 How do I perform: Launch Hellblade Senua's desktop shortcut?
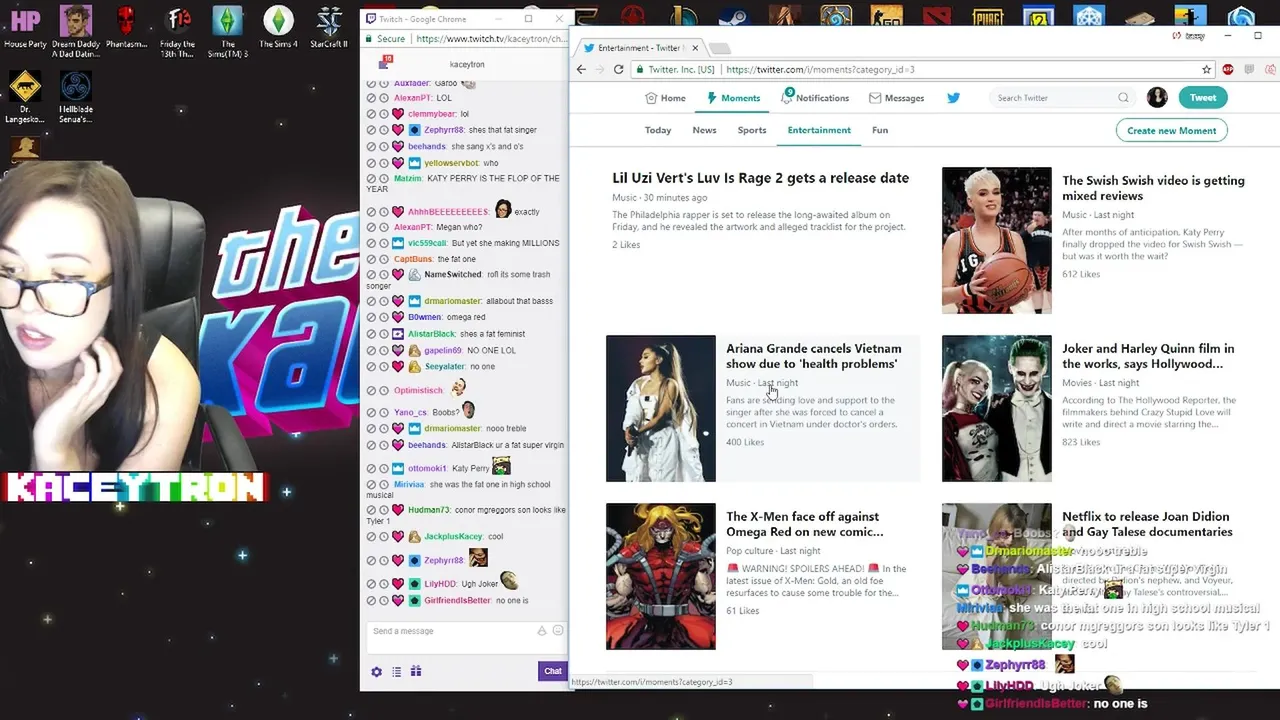coord(76,97)
